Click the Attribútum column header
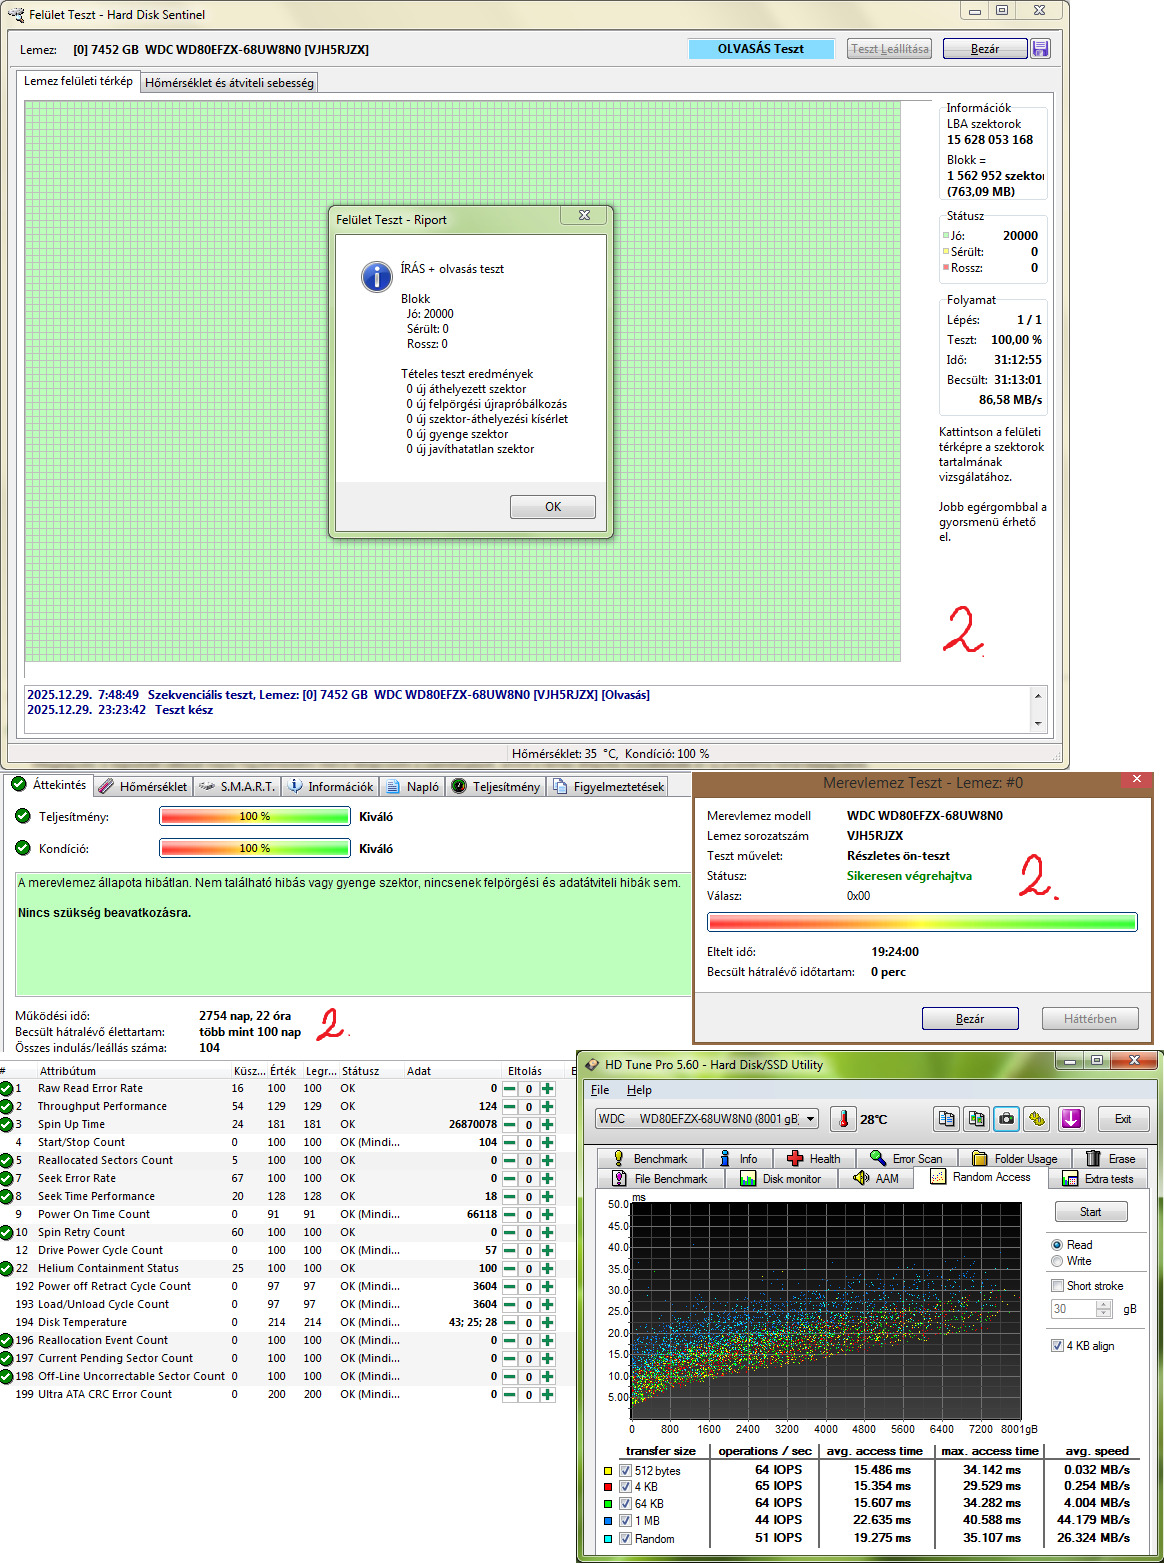The height and width of the screenshot is (1564, 1164). click(68, 1071)
